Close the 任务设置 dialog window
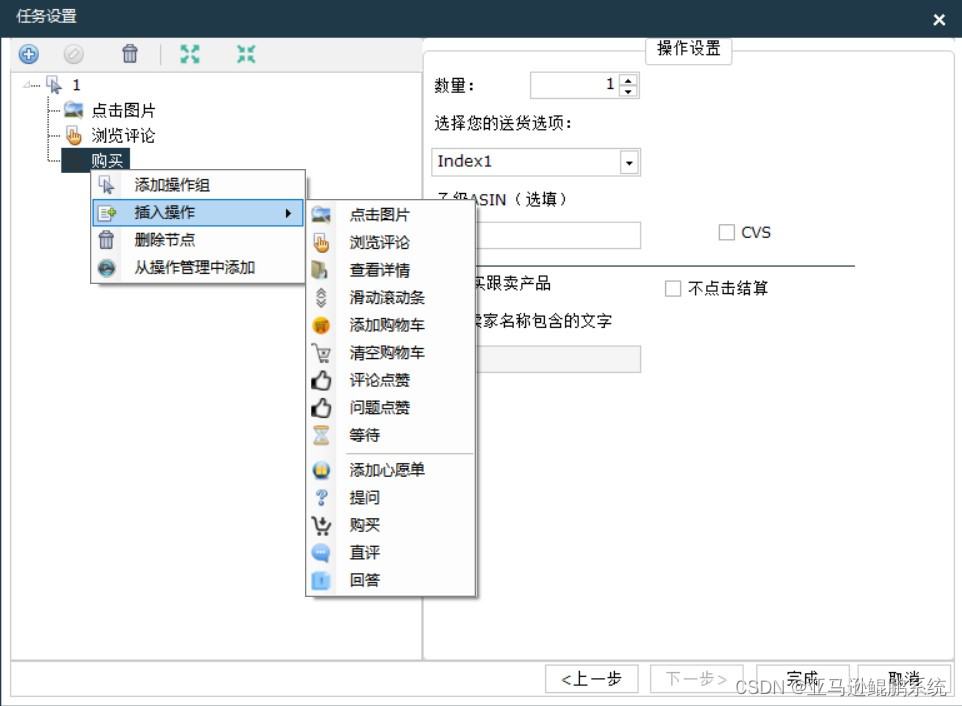The image size is (962, 706). [939, 20]
